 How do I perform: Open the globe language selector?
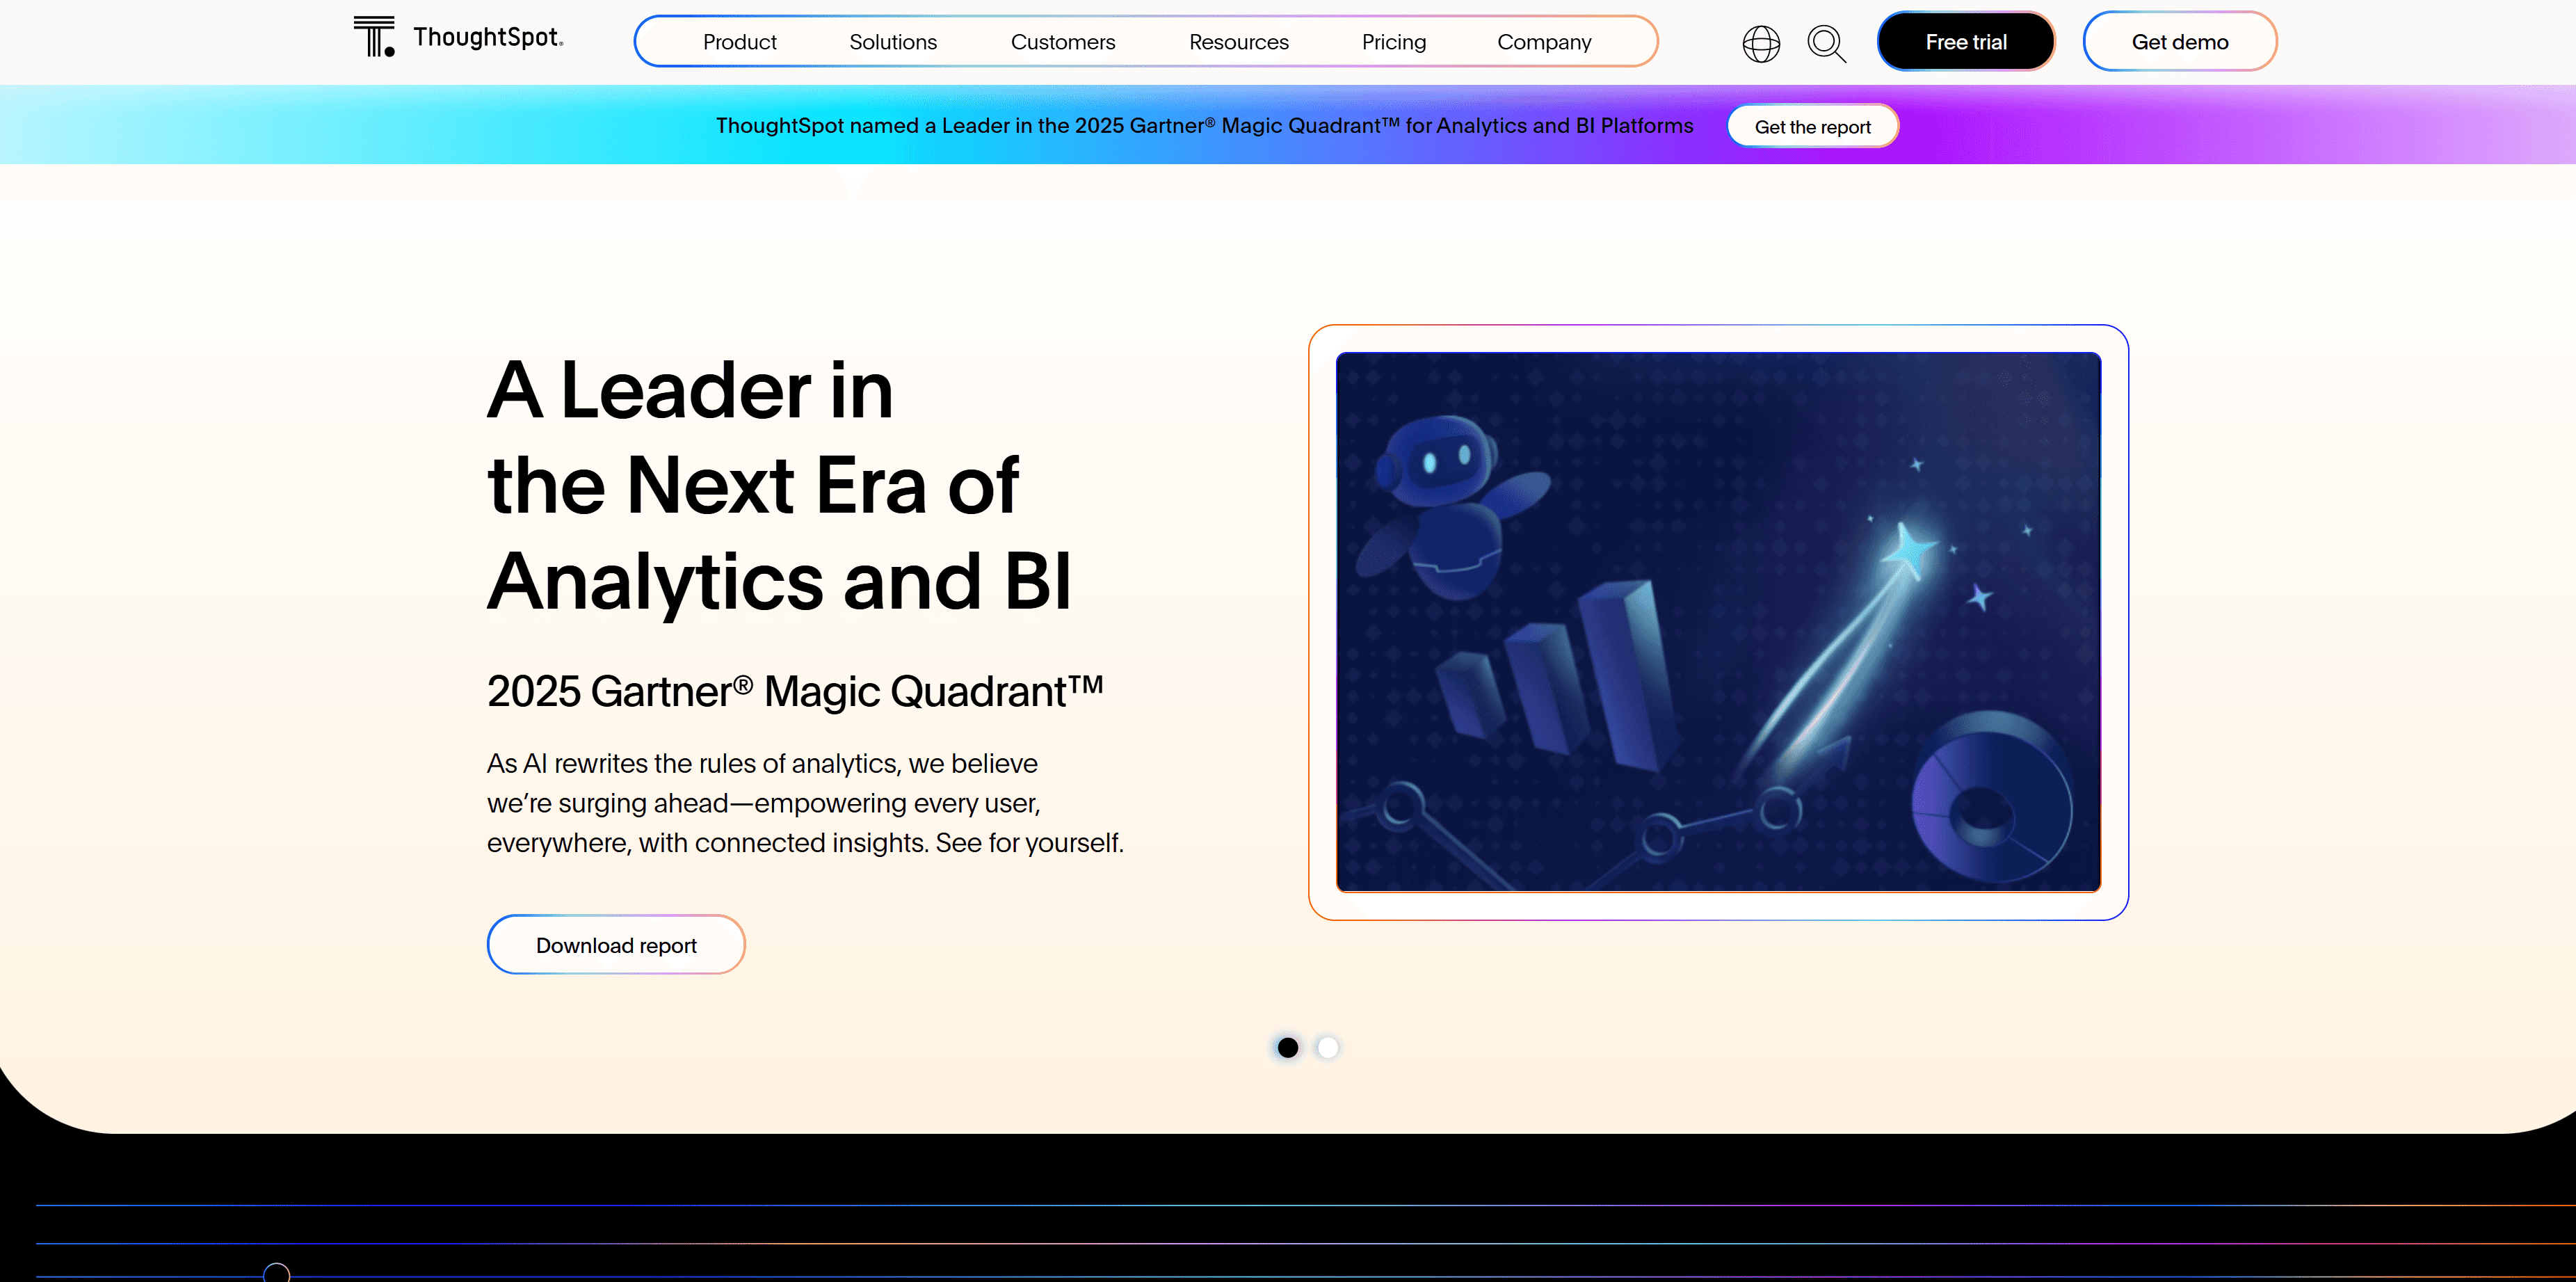(x=1761, y=43)
